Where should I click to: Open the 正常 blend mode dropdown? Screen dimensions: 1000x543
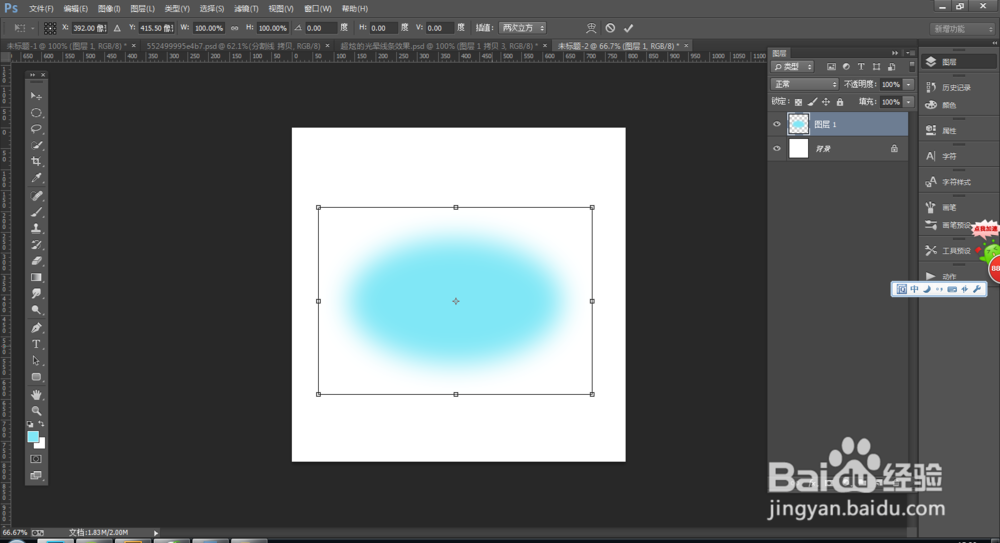click(804, 84)
